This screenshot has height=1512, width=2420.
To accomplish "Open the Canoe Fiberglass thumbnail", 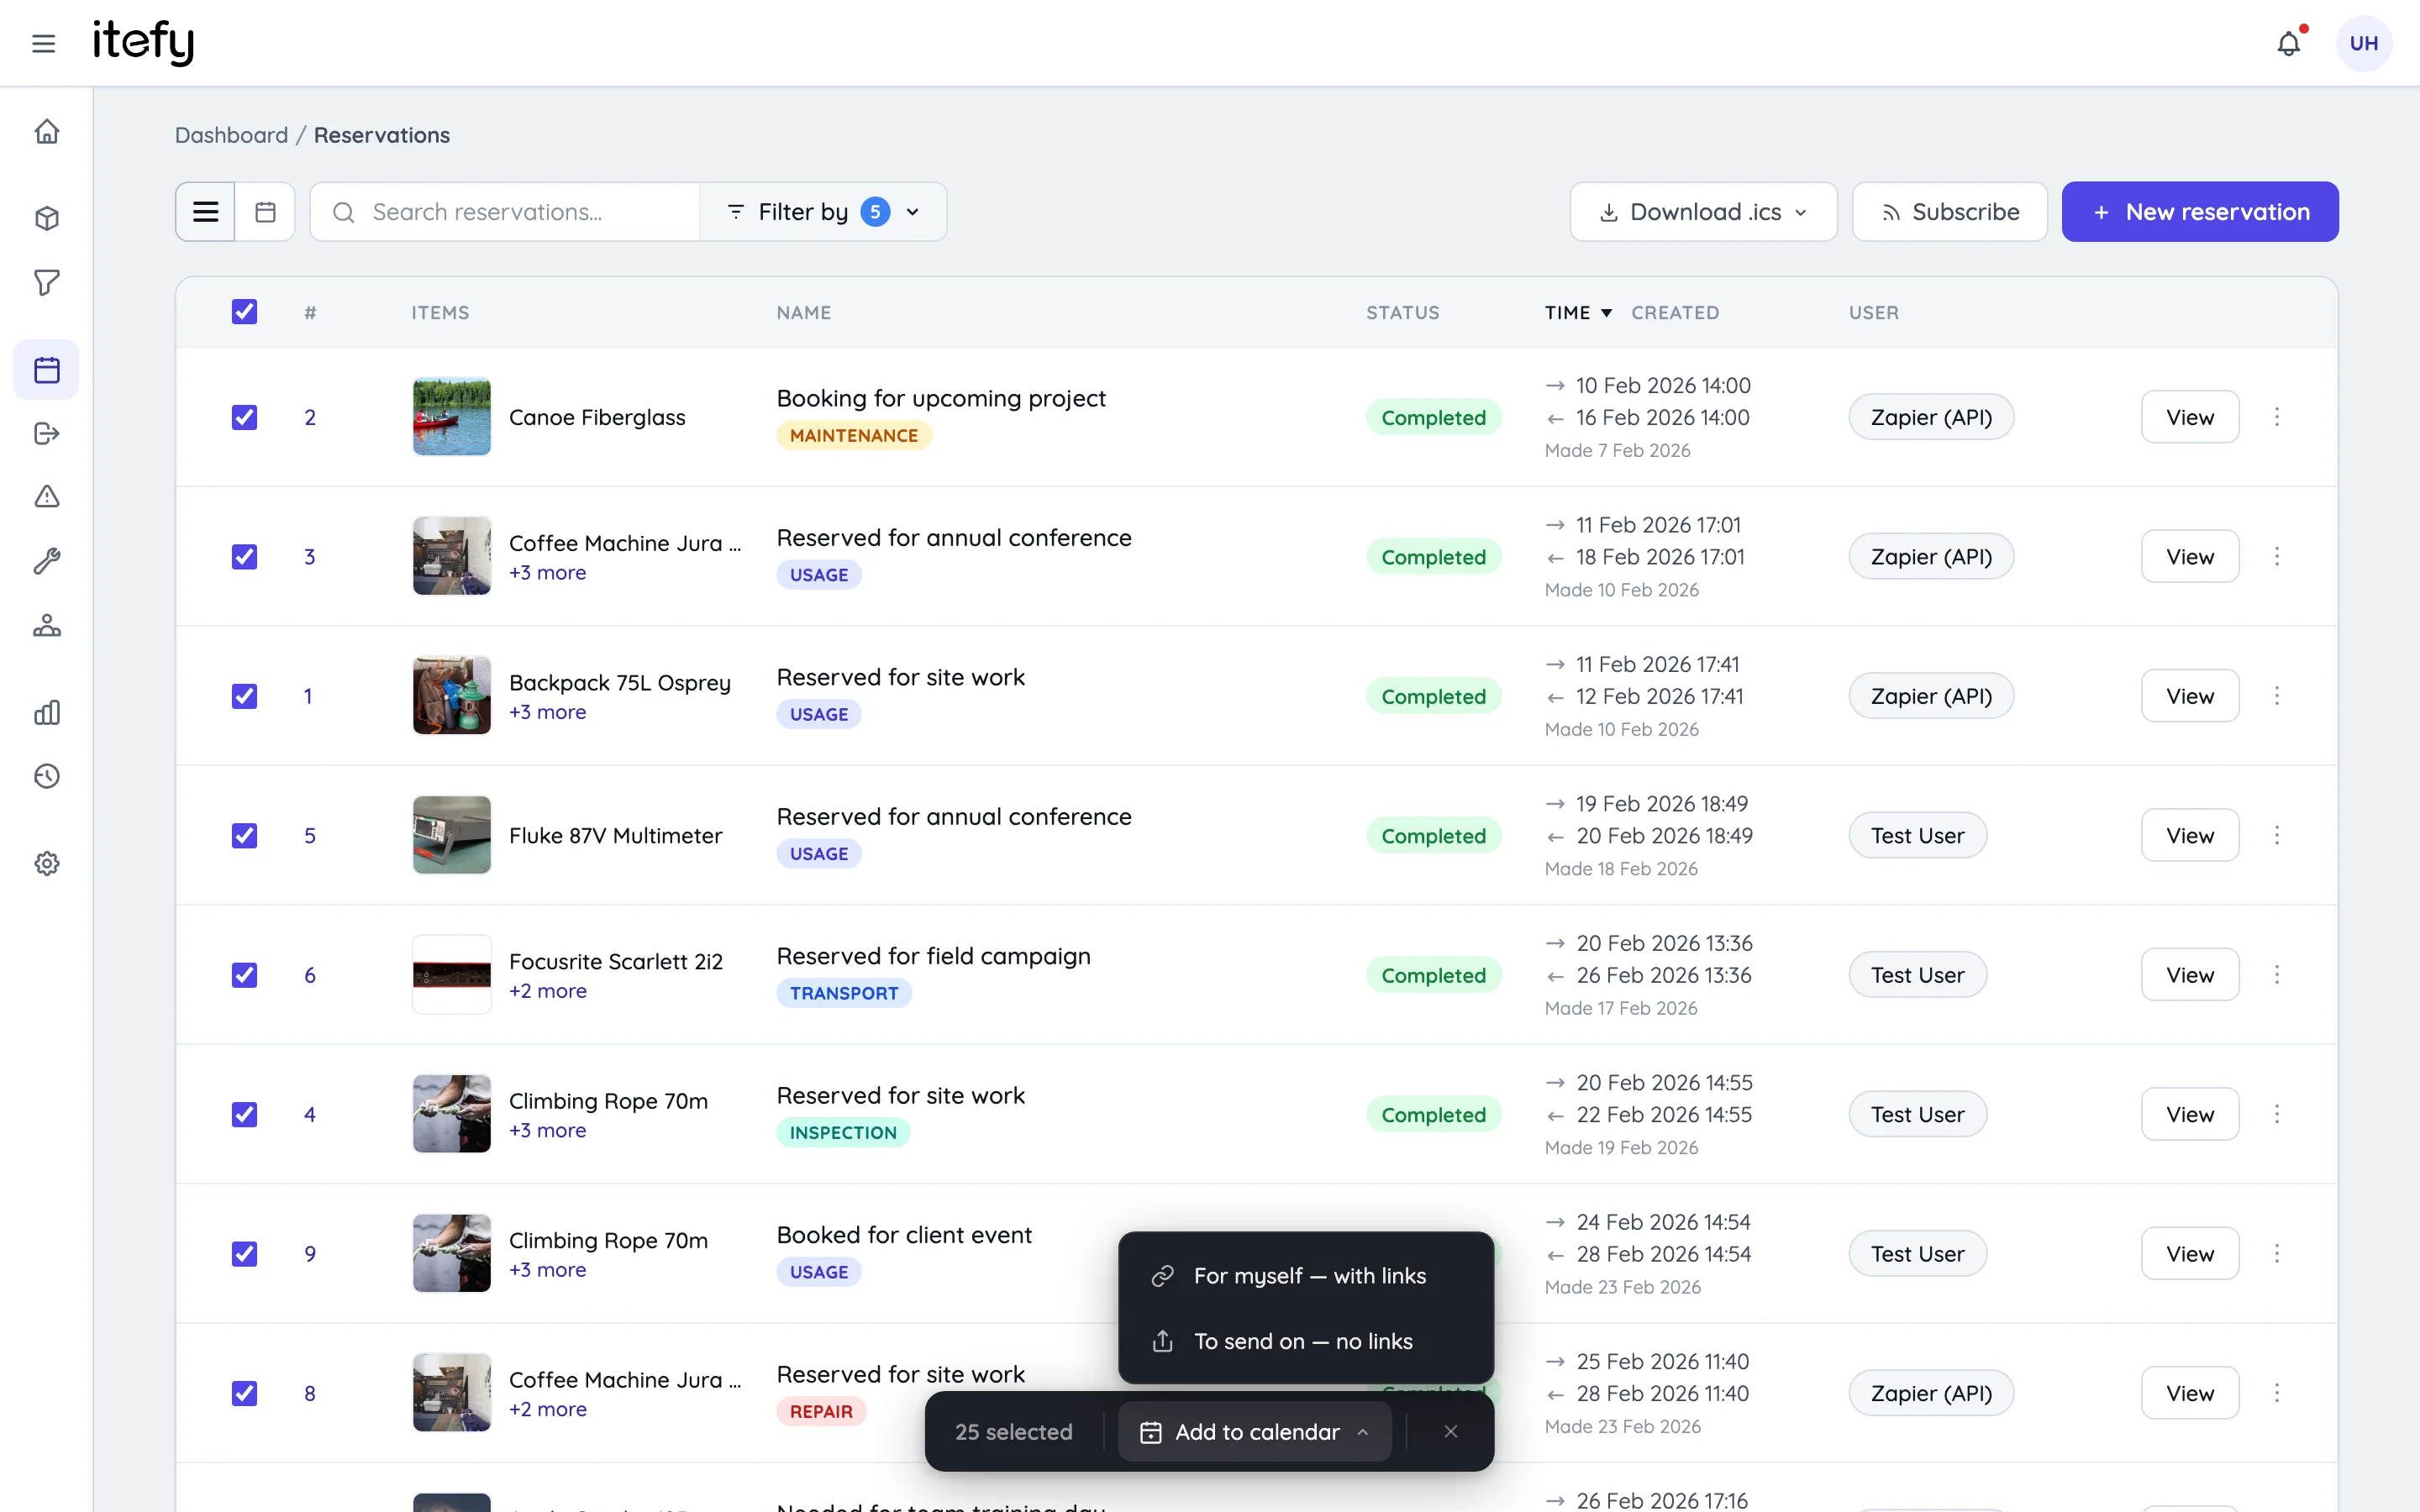I will [452, 417].
